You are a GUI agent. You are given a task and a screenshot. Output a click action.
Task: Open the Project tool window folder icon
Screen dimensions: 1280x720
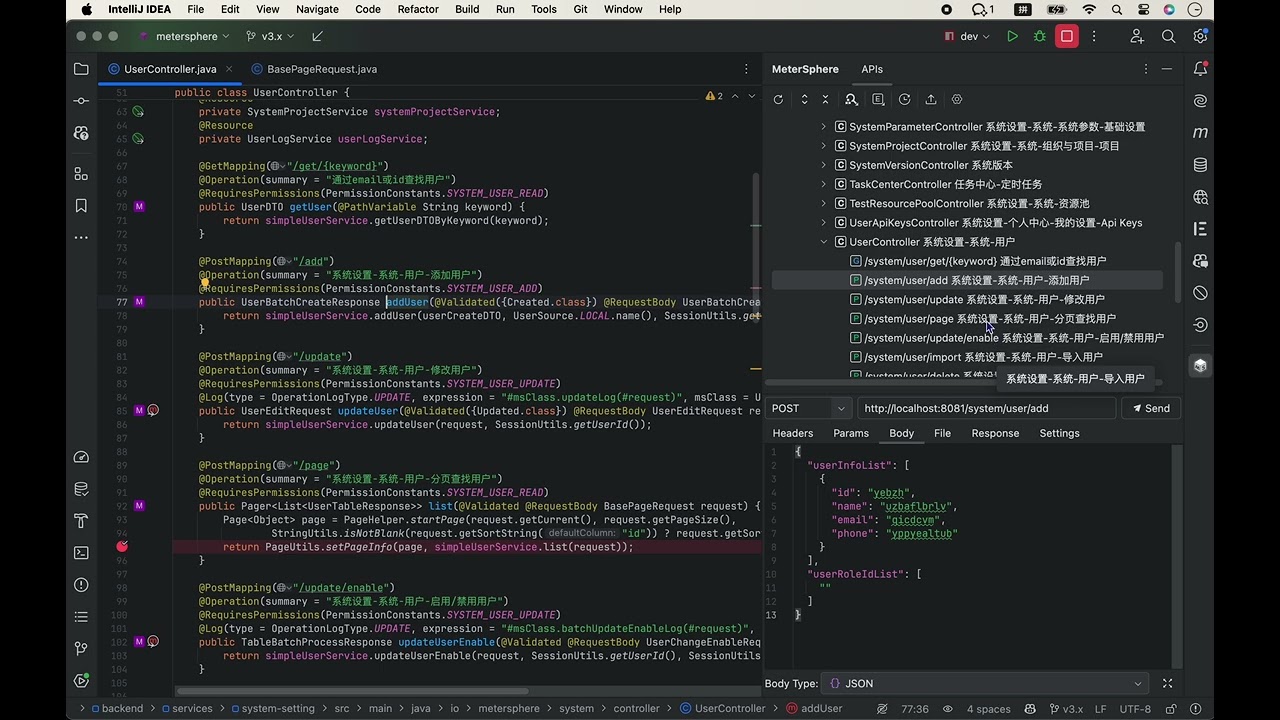tap(81, 69)
